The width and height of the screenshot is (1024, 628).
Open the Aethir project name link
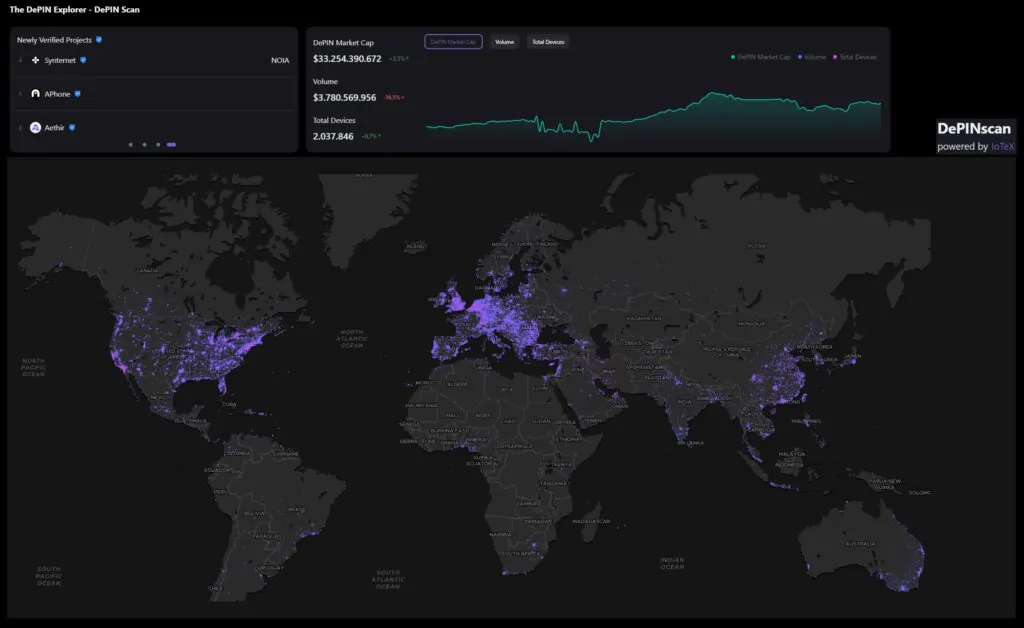pyautogui.click(x=54, y=128)
